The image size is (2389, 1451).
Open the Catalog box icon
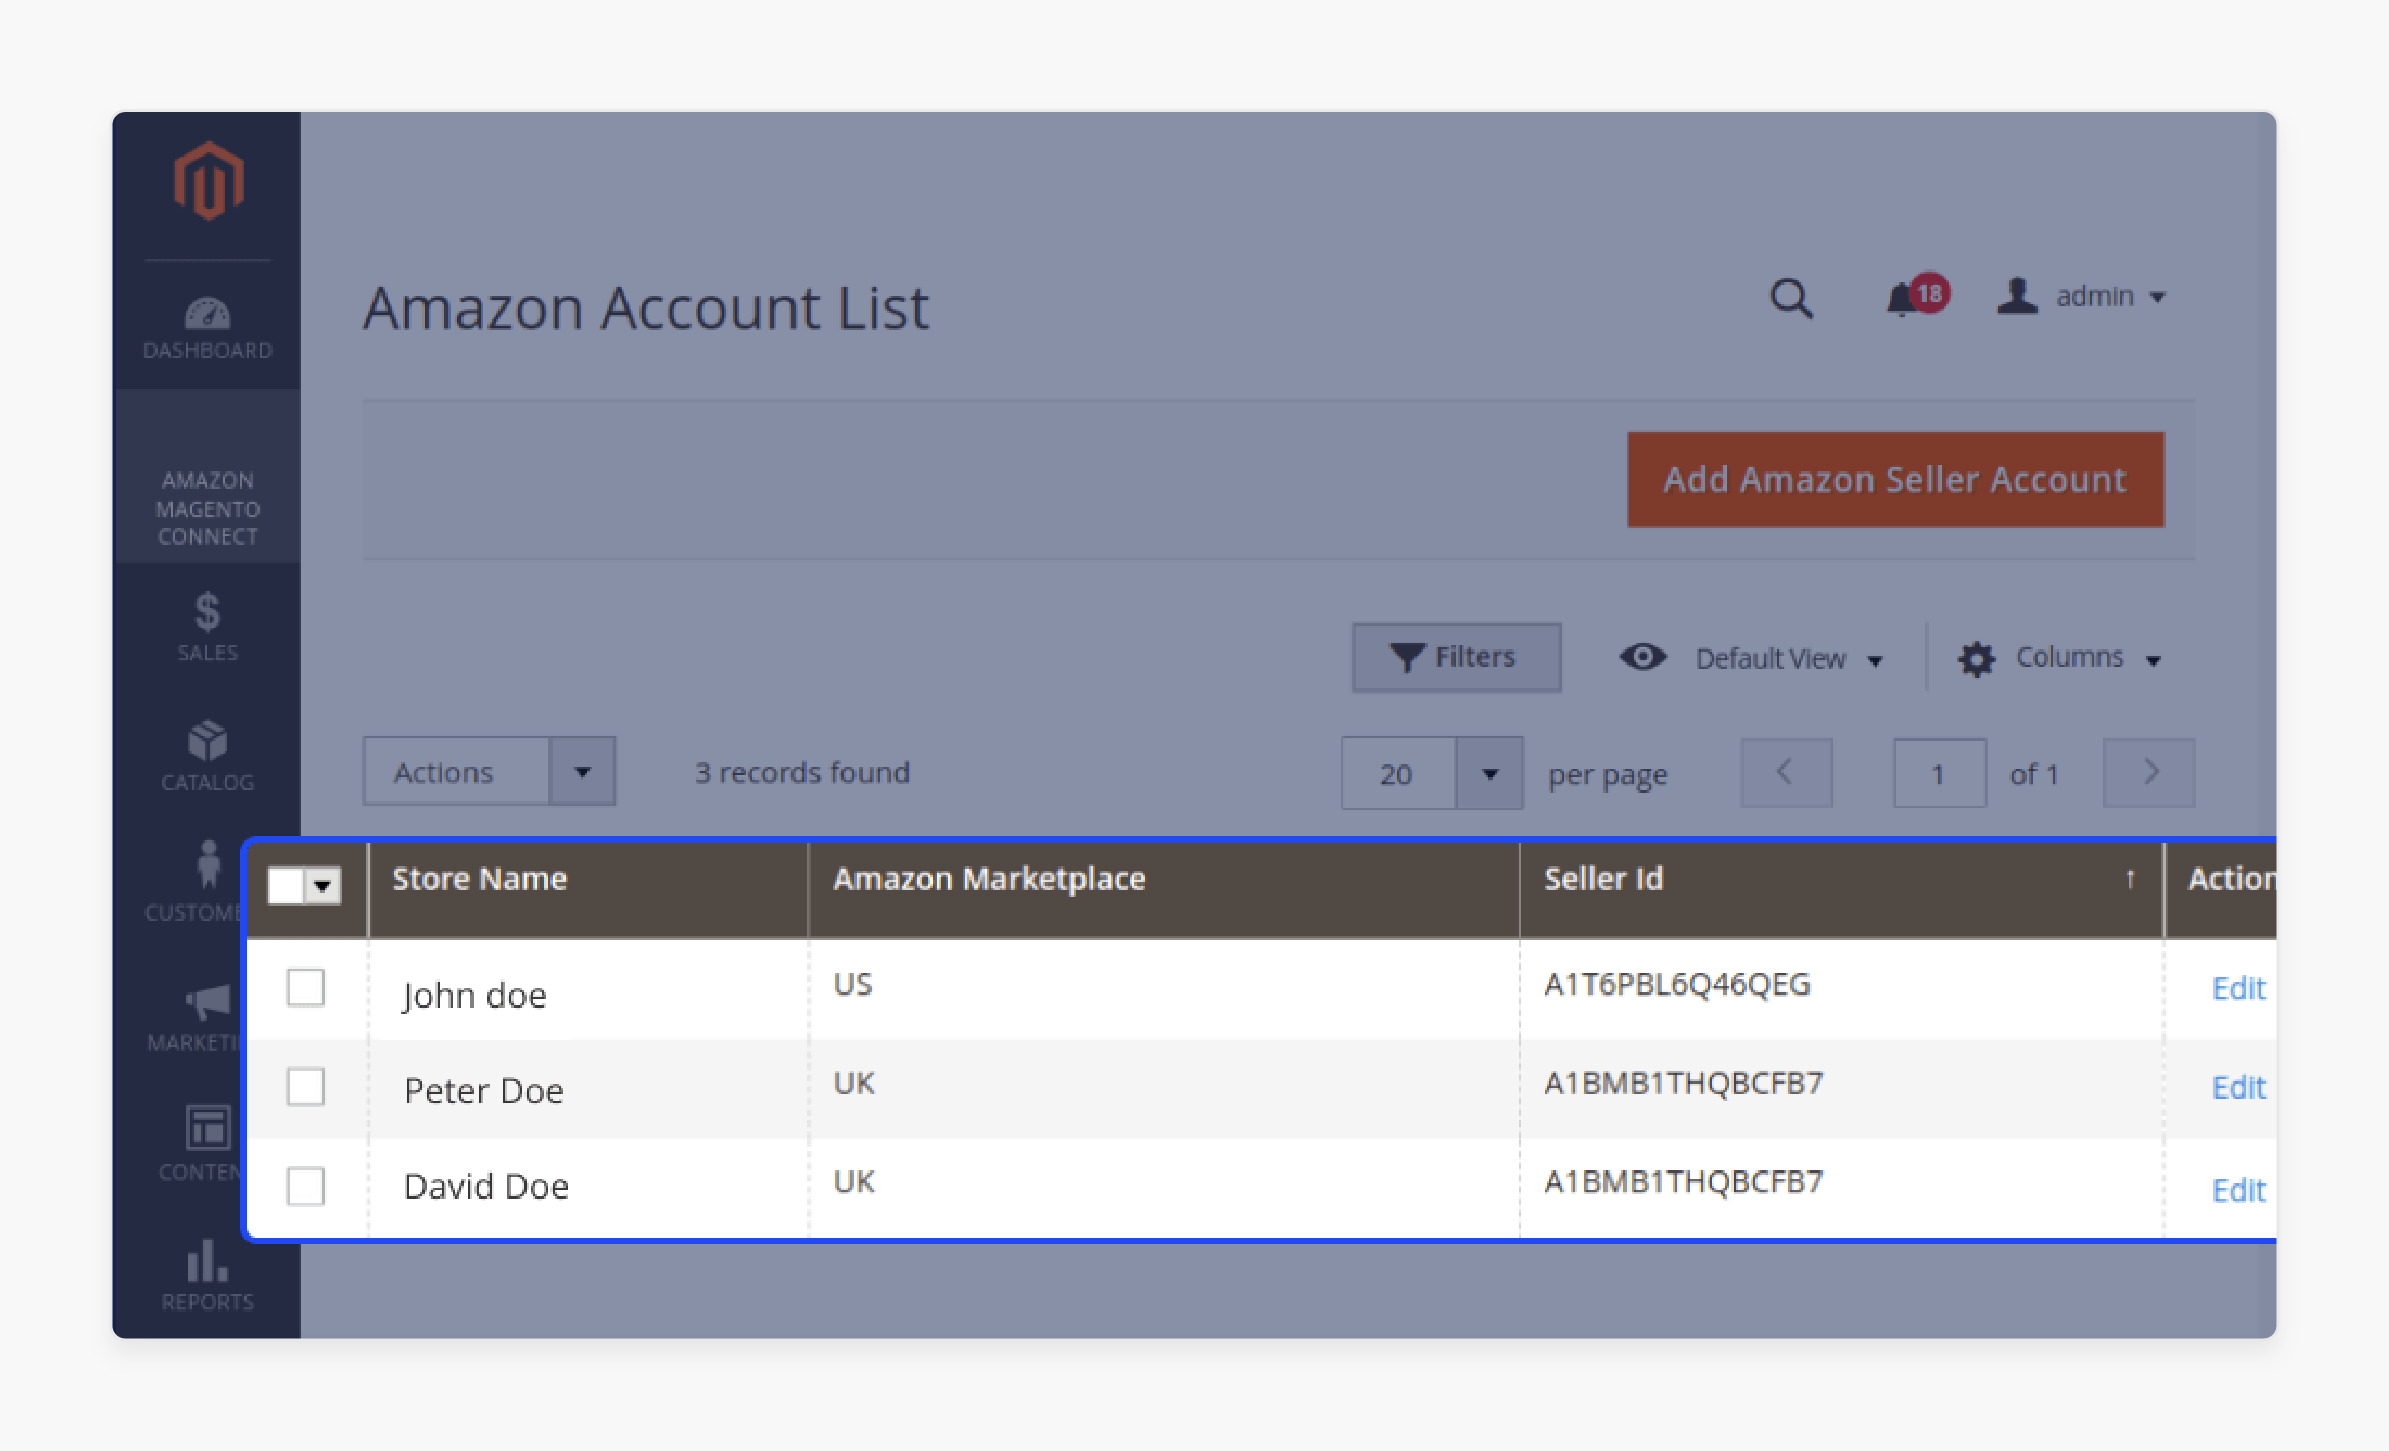pos(208,741)
